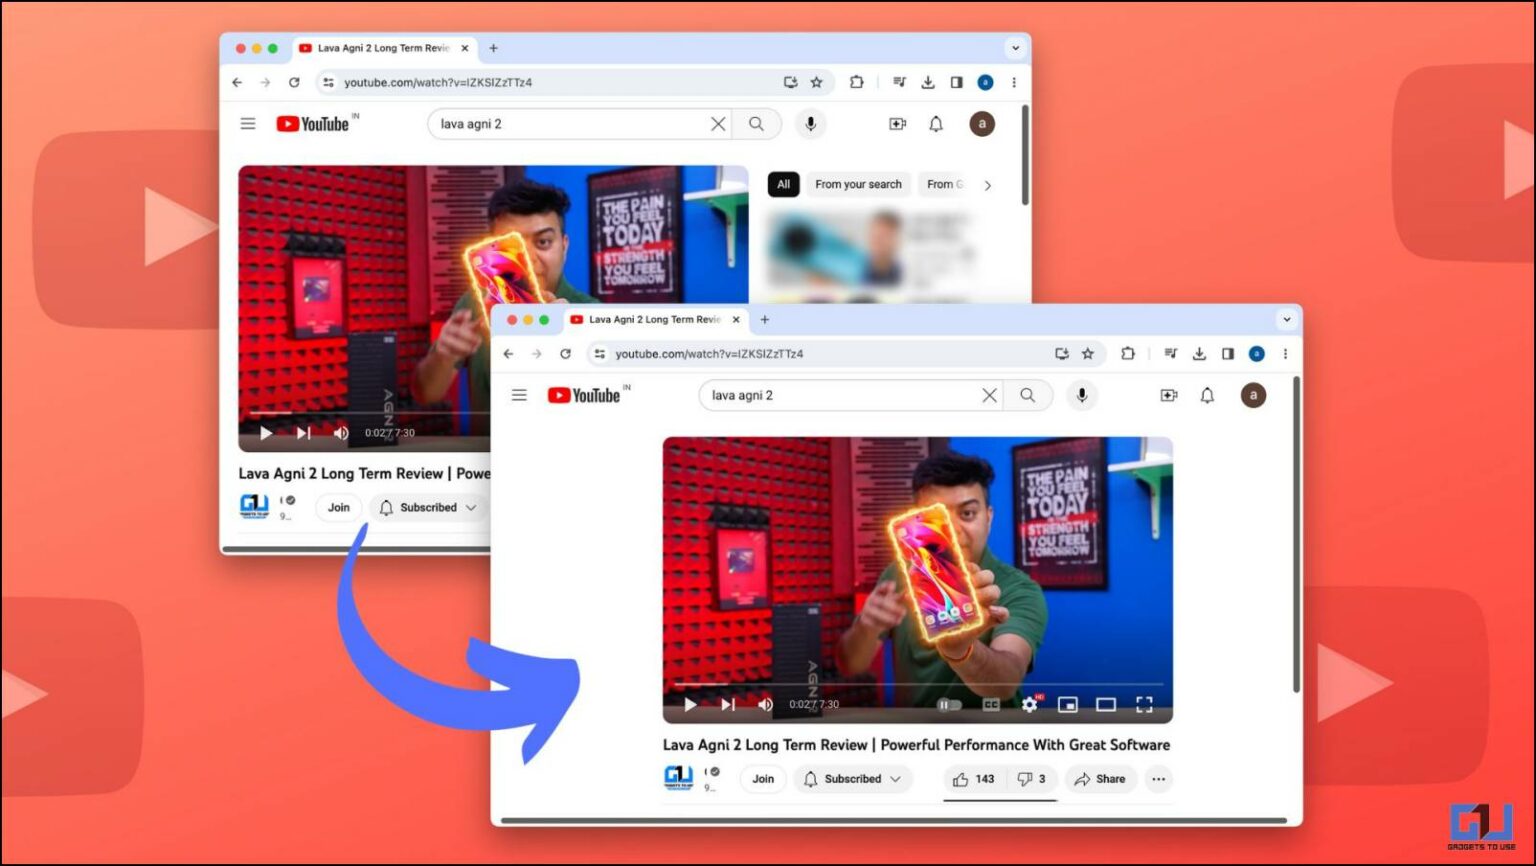Bookmark the page with the star icon
1536x866 pixels.
(x=1089, y=353)
